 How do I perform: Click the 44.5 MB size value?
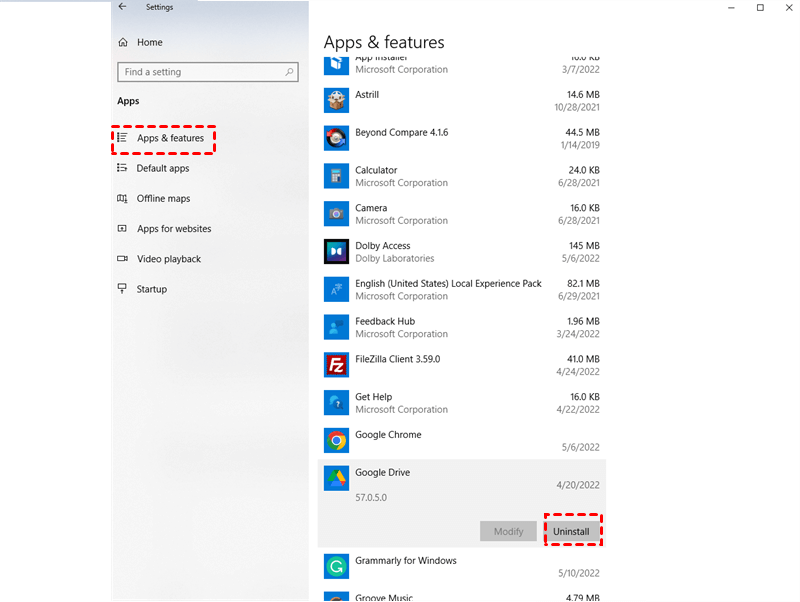coord(582,132)
